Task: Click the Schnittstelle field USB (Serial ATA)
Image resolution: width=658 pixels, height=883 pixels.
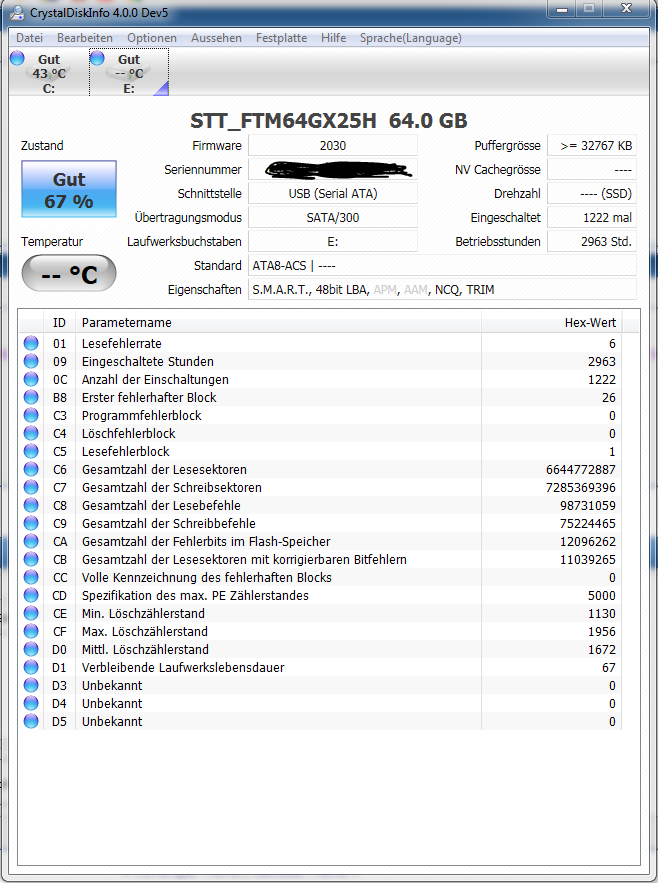Action: [333, 193]
